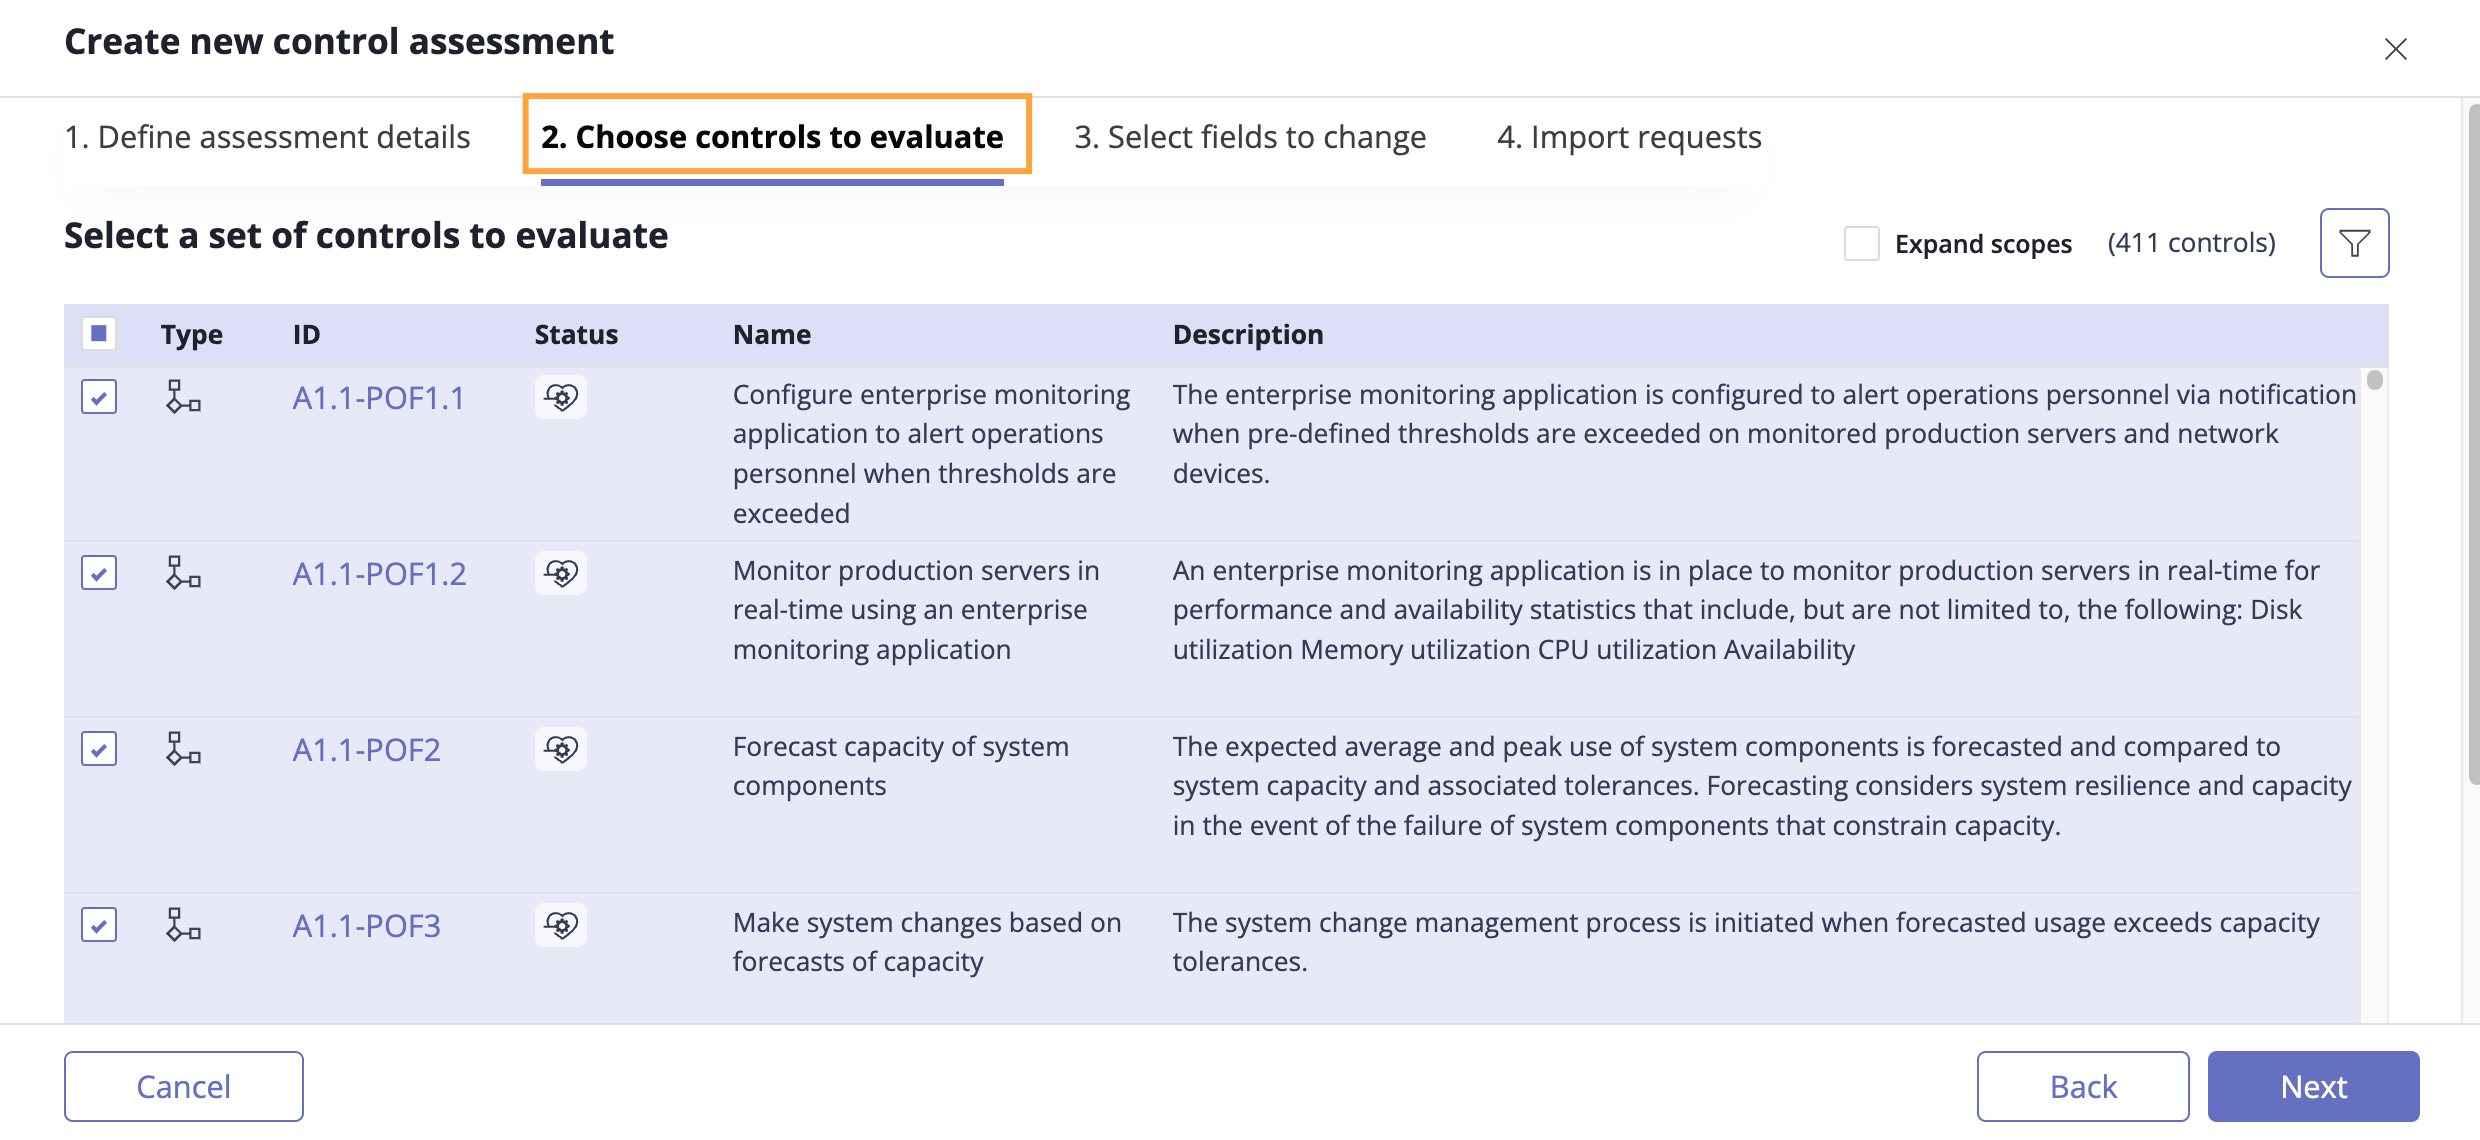The image size is (2480, 1140).
Task: Uncheck the A1.1-POF3 row checkbox
Action: (99, 924)
